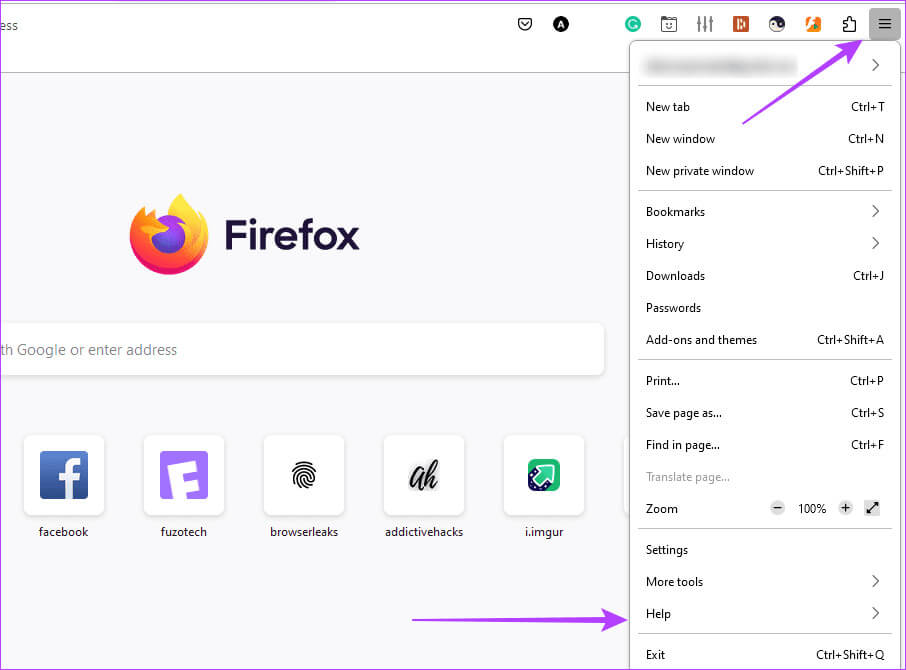Select New tab from menu
This screenshot has height=670, width=906.
(x=764, y=107)
